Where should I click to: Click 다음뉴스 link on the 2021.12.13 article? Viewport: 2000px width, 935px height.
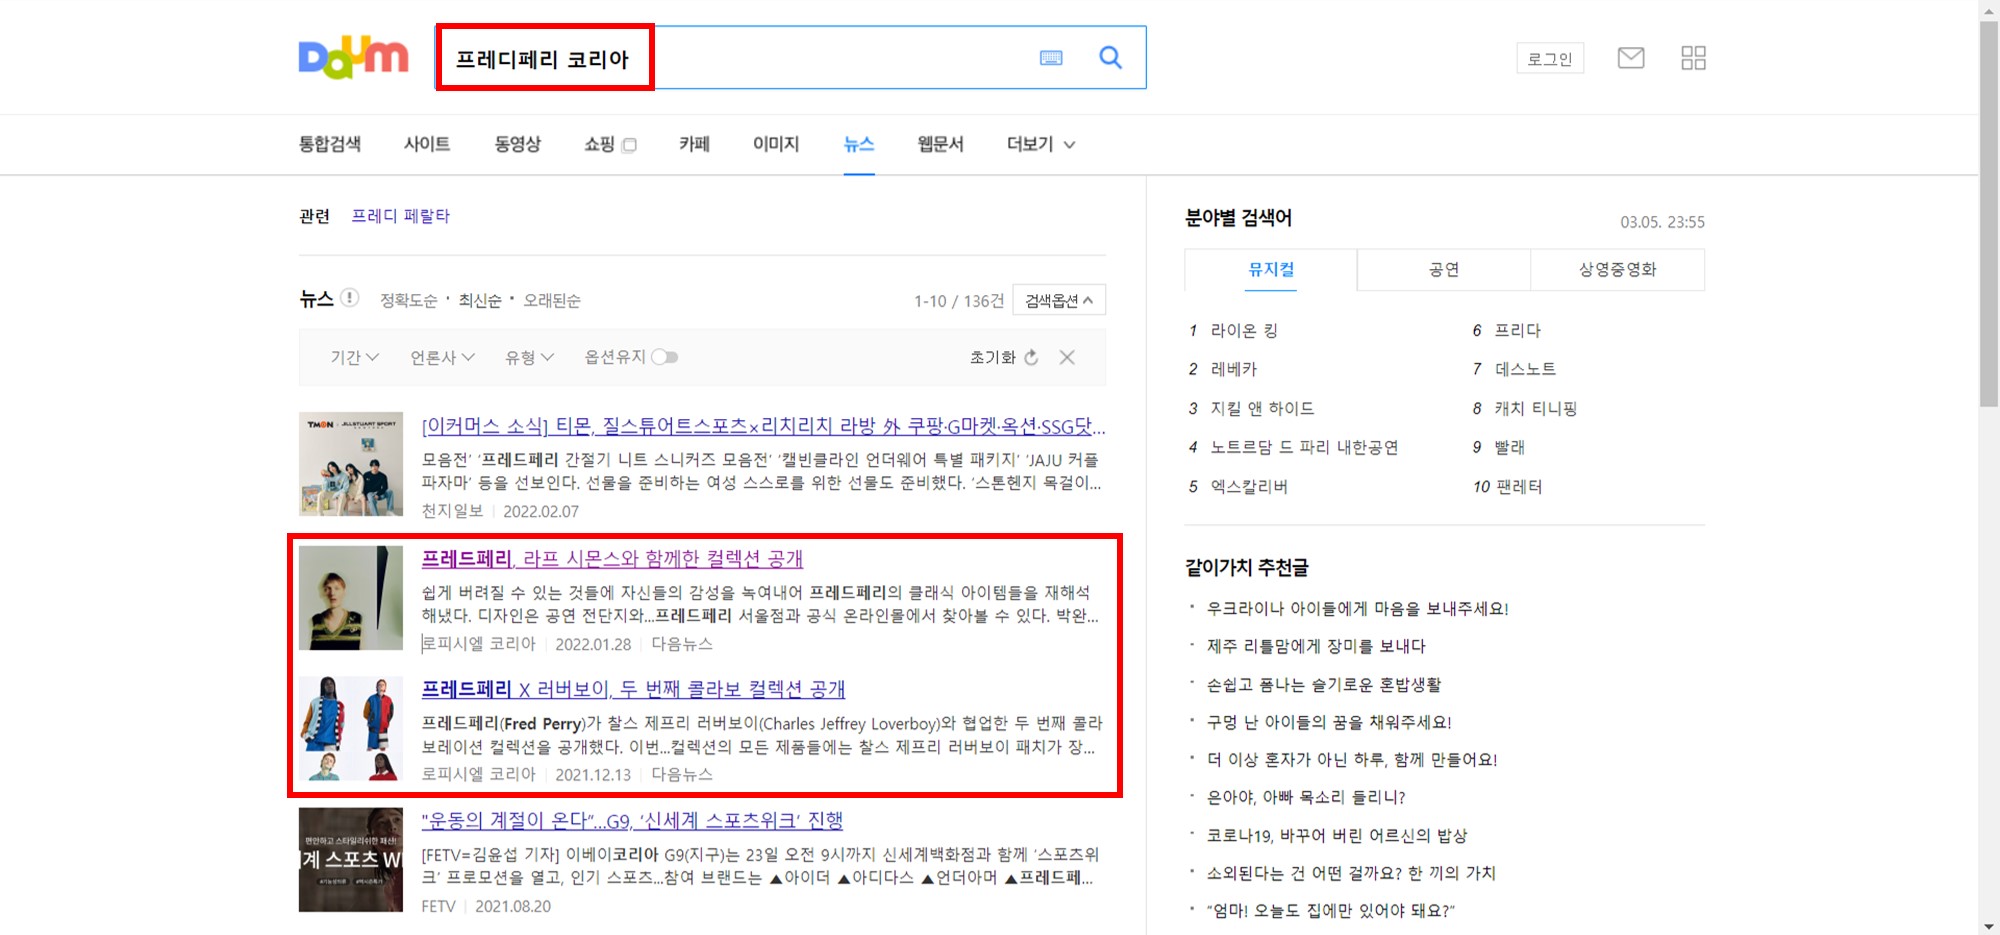[682, 774]
